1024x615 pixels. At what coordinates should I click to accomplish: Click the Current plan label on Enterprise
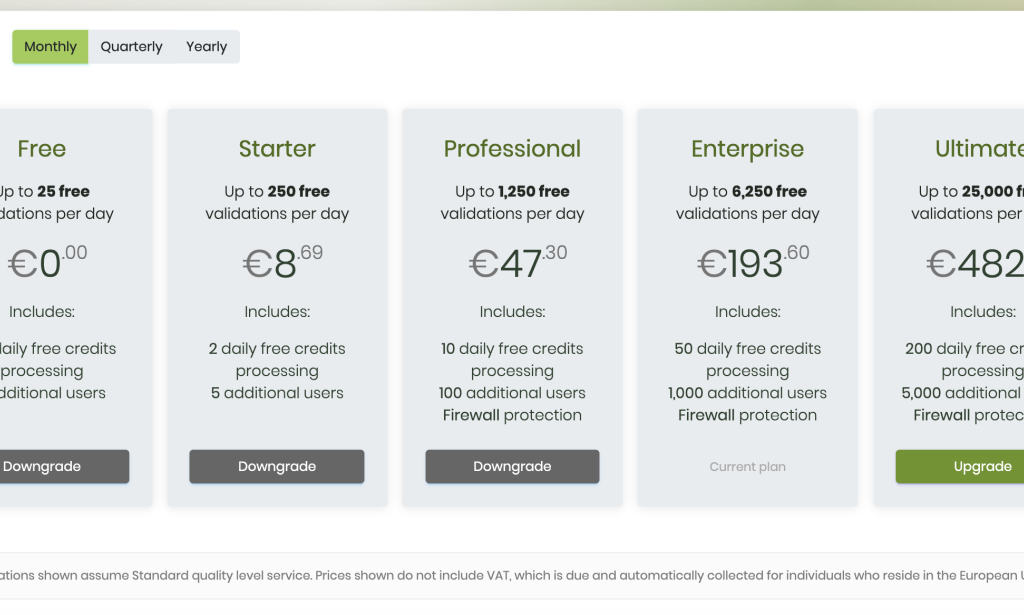point(747,466)
